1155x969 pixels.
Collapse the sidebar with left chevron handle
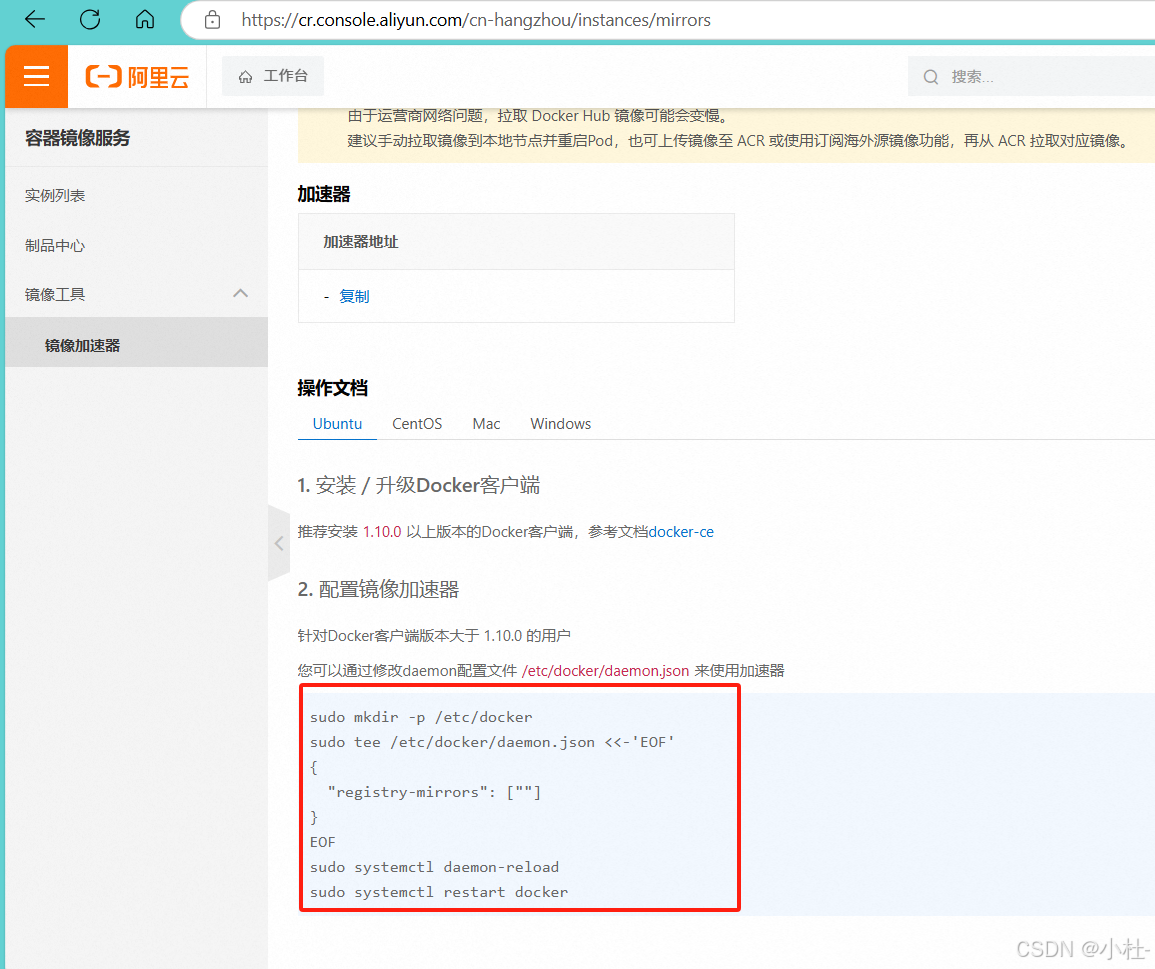(279, 544)
